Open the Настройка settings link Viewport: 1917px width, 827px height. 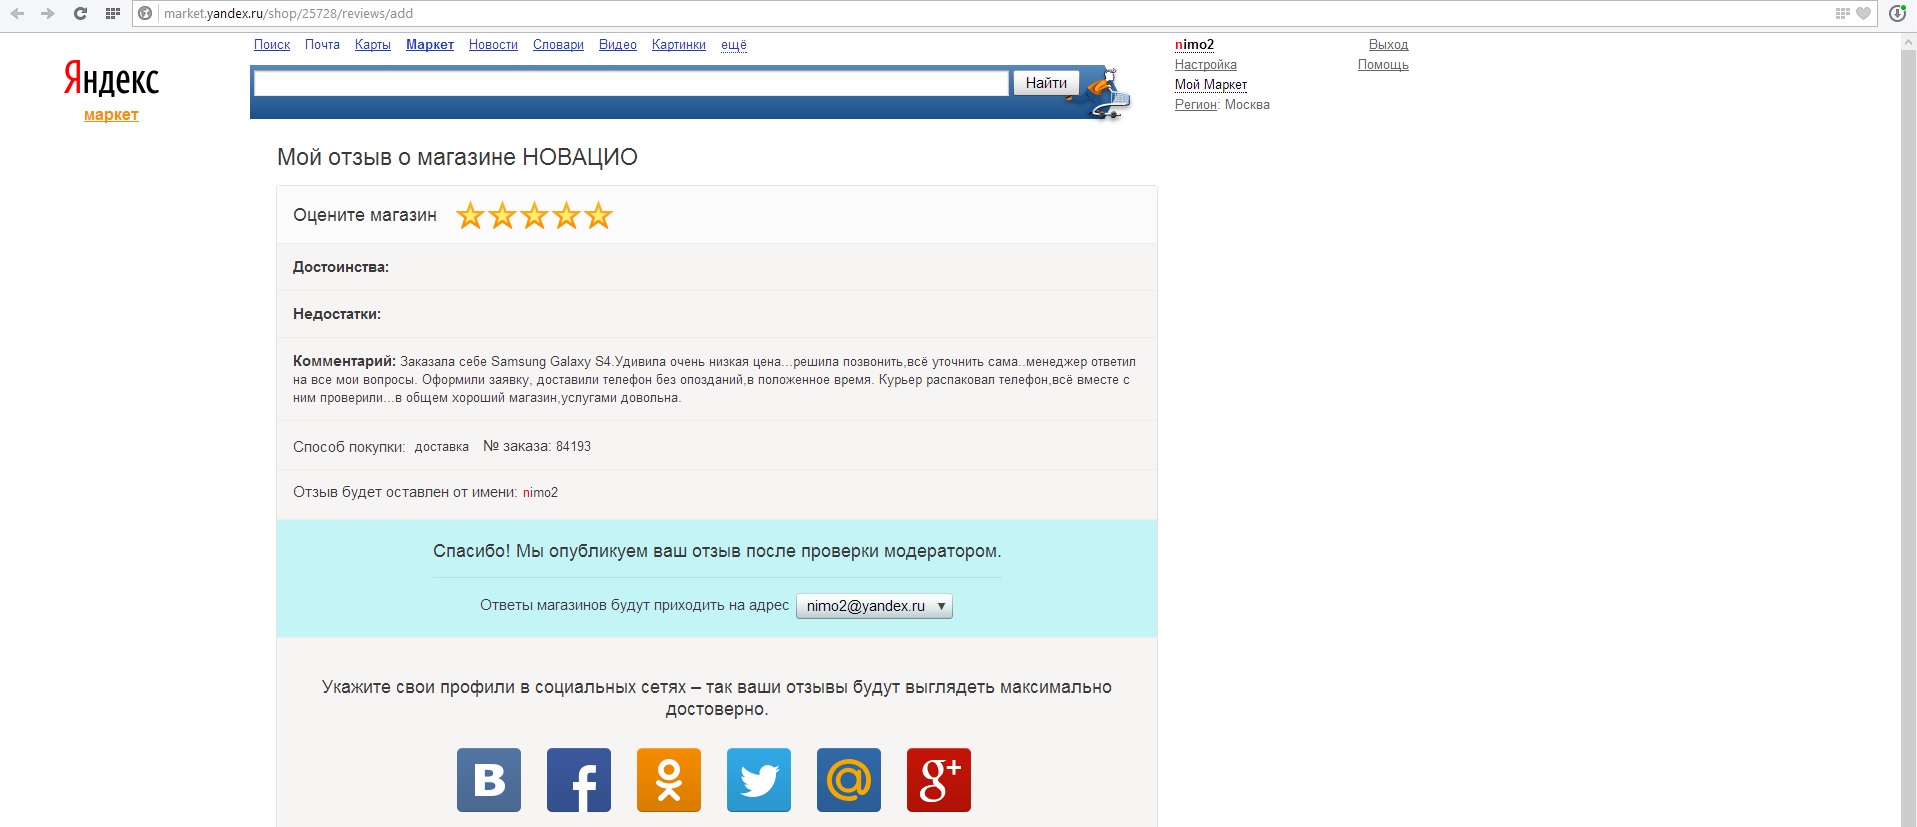[x=1206, y=65]
